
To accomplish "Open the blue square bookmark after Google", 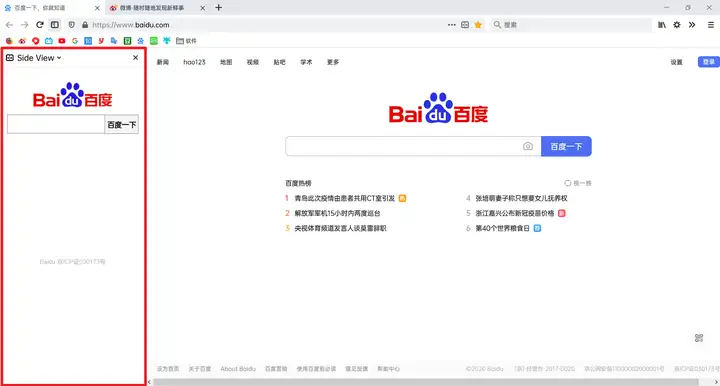I will coord(88,41).
